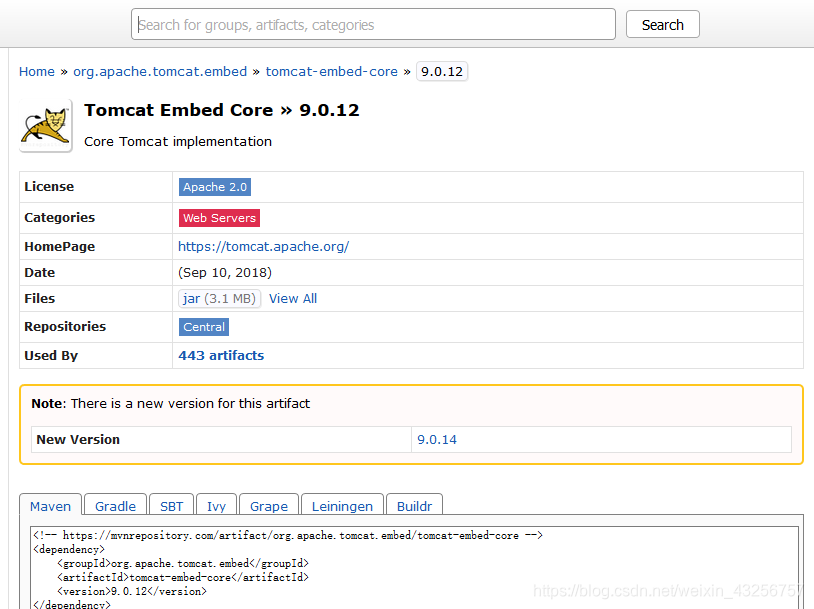Click the Used By row label

[51, 356]
